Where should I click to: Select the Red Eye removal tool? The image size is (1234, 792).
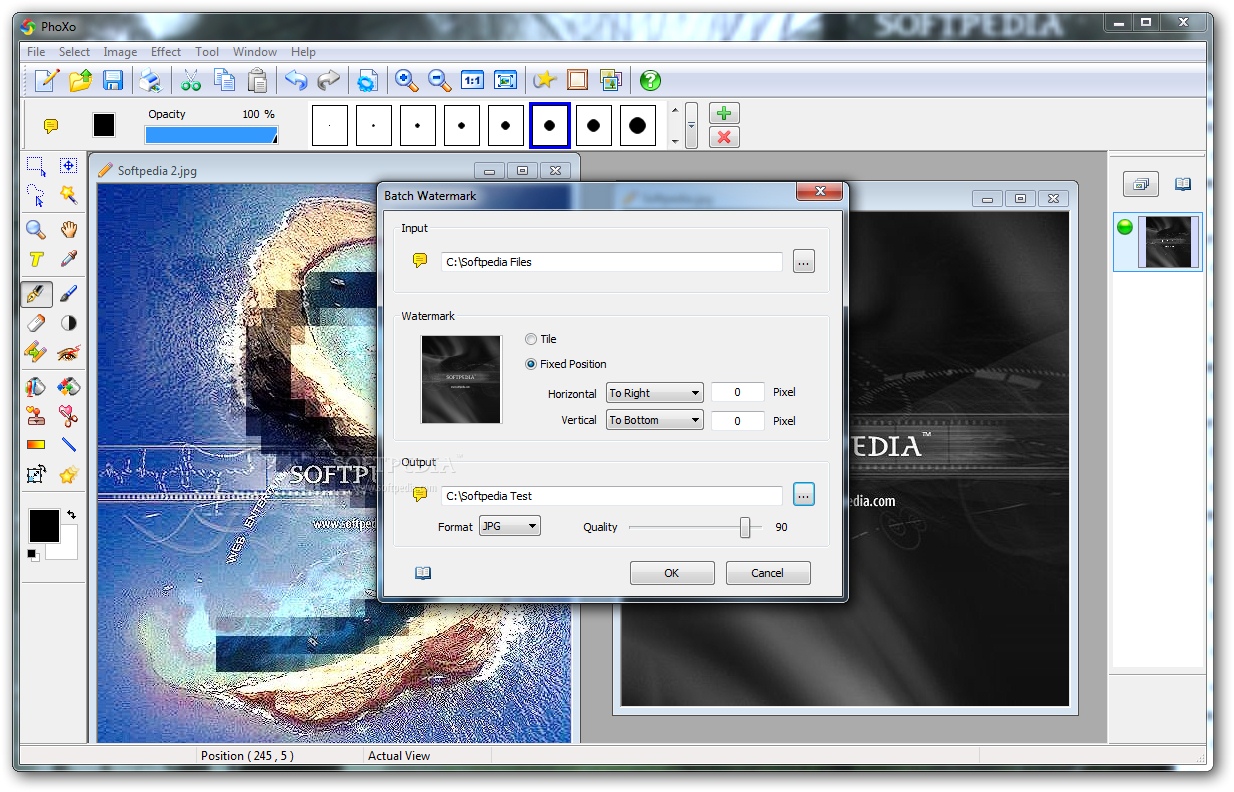click(x=68, y=352)
